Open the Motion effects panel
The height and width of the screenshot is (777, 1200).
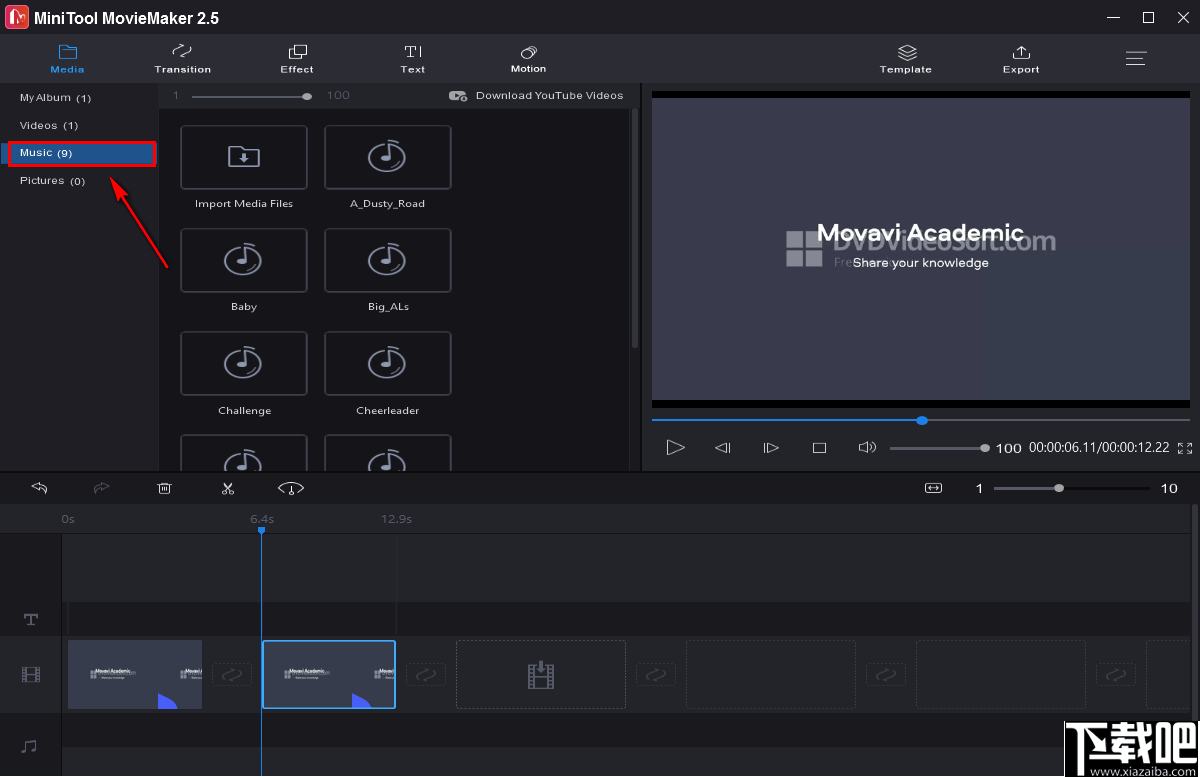click(x=528, y=58)
